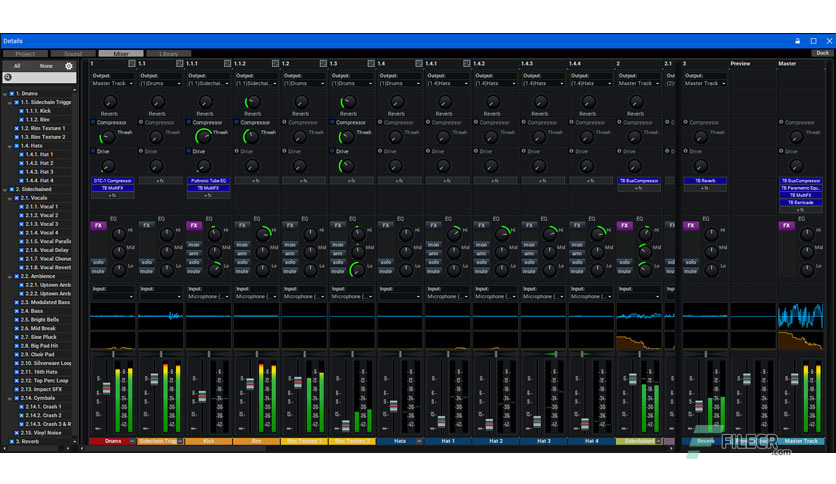Viewport: 836px width, 484px height.
Task: Add an fx slot on strip 1.1
Action: [x=160, y=181]
